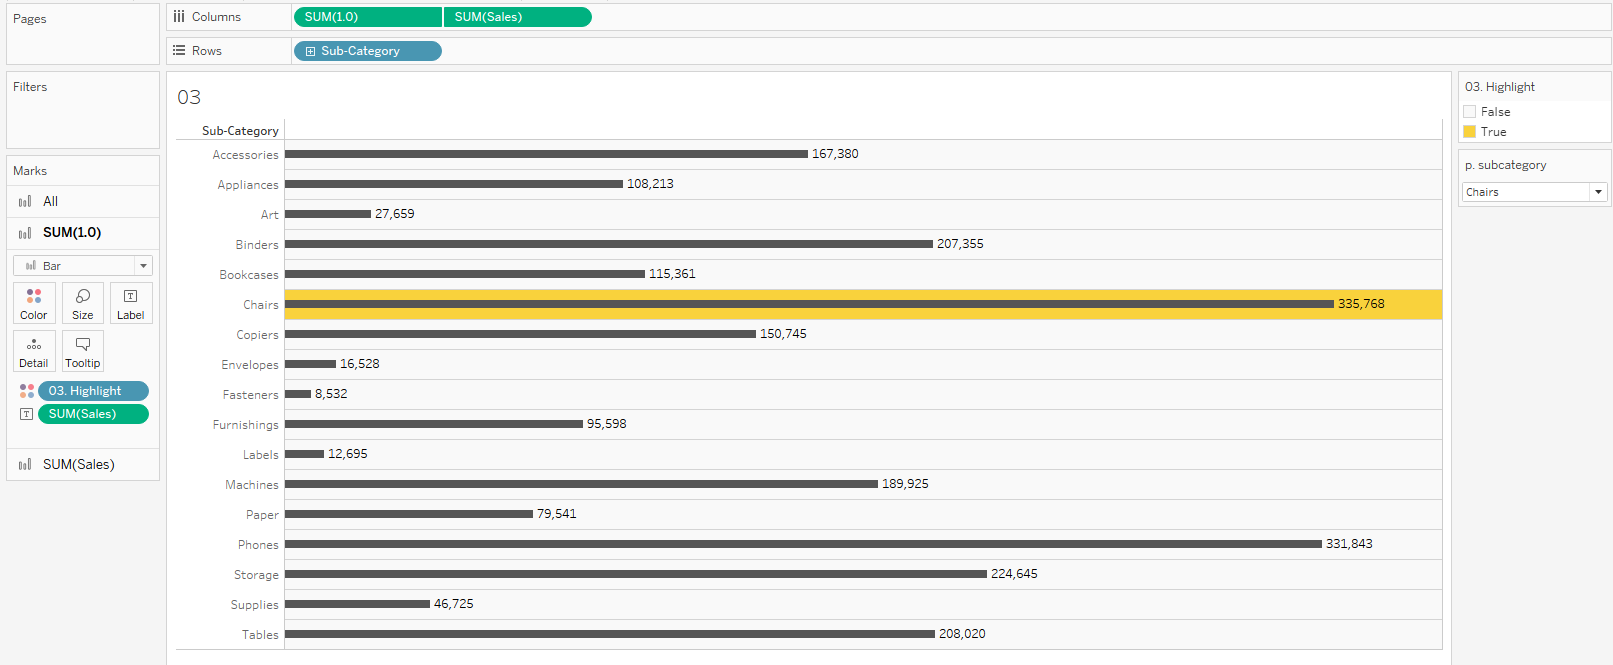Screen dimensions: 1613x665
Task: Click the False legend swatch
Action: (x=1470, y=112)
